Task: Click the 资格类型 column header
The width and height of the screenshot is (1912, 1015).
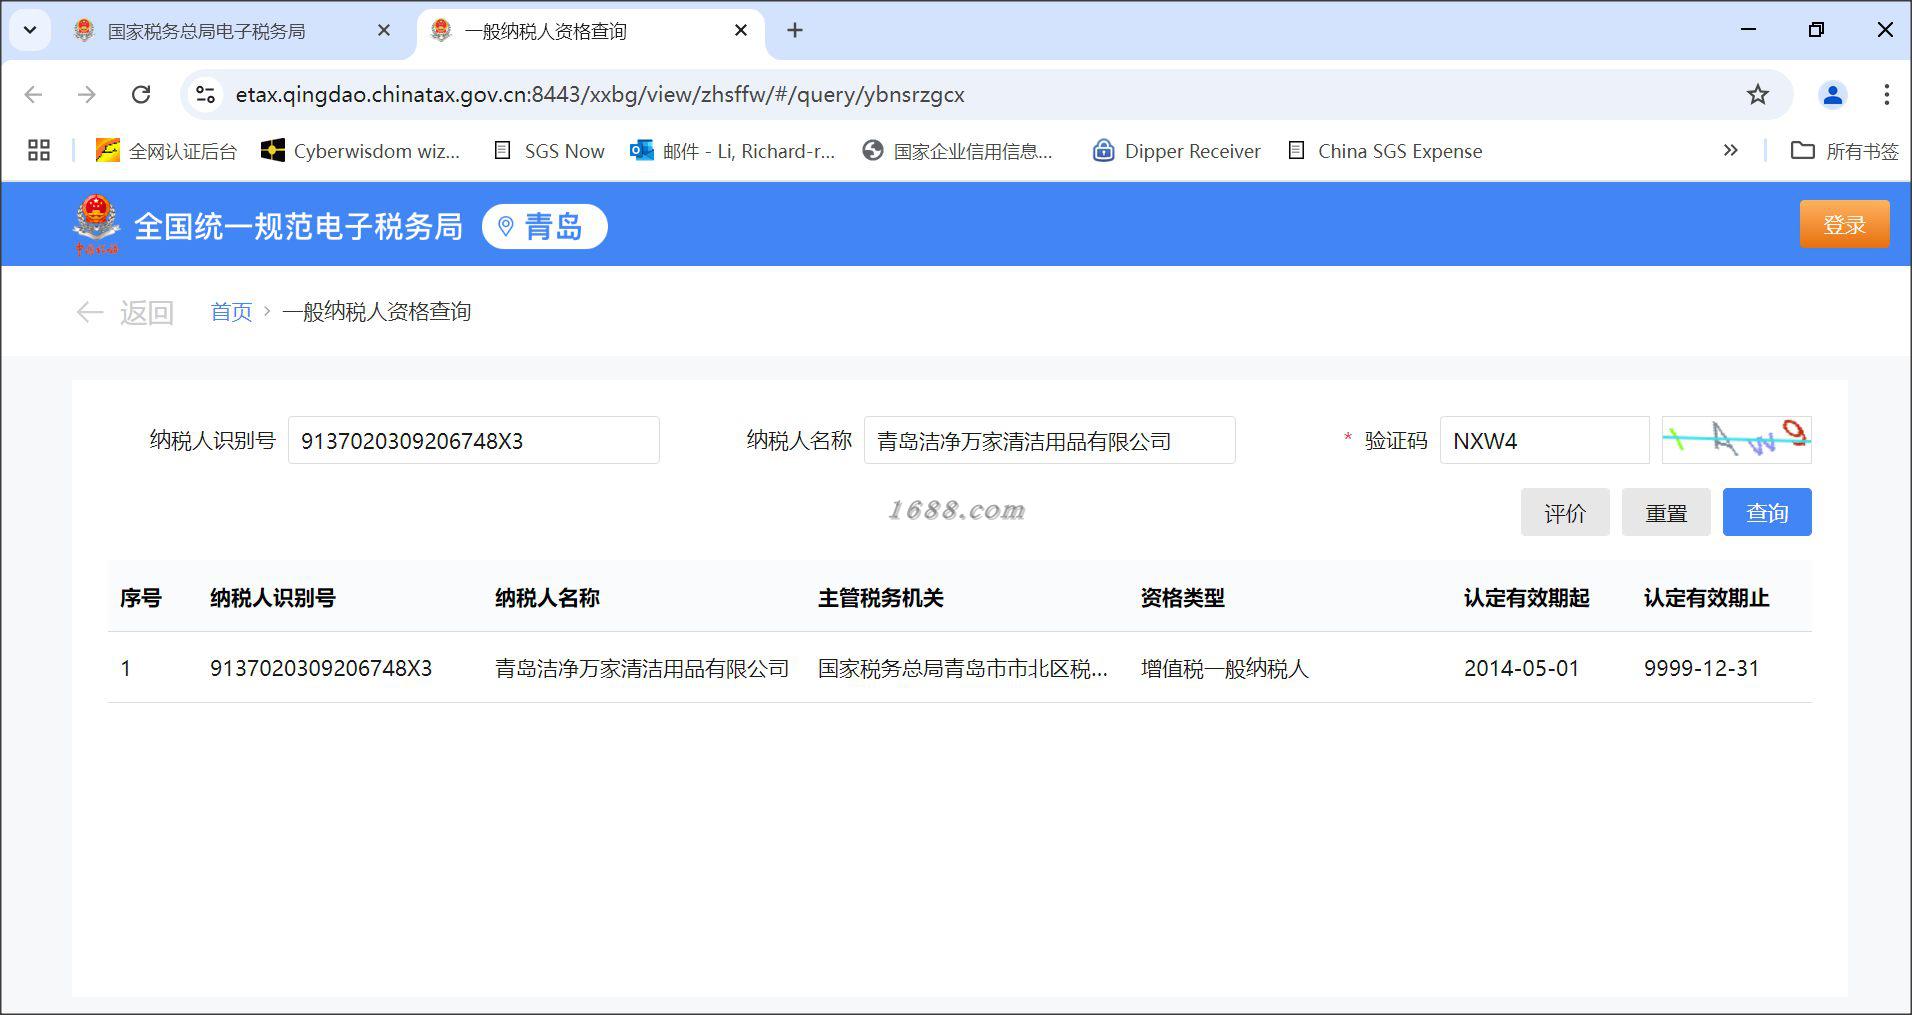Action: point(1182,598)
